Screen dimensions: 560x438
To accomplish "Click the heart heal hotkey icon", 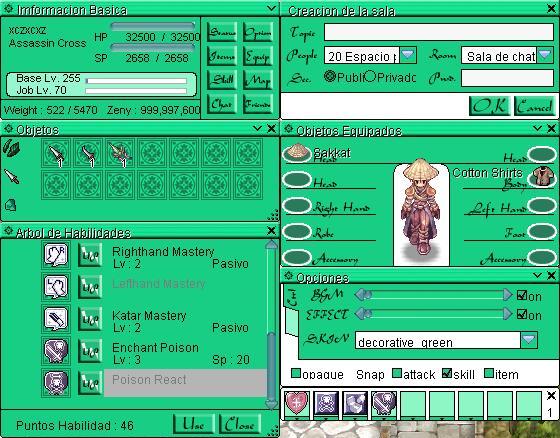I will point(297,403).
